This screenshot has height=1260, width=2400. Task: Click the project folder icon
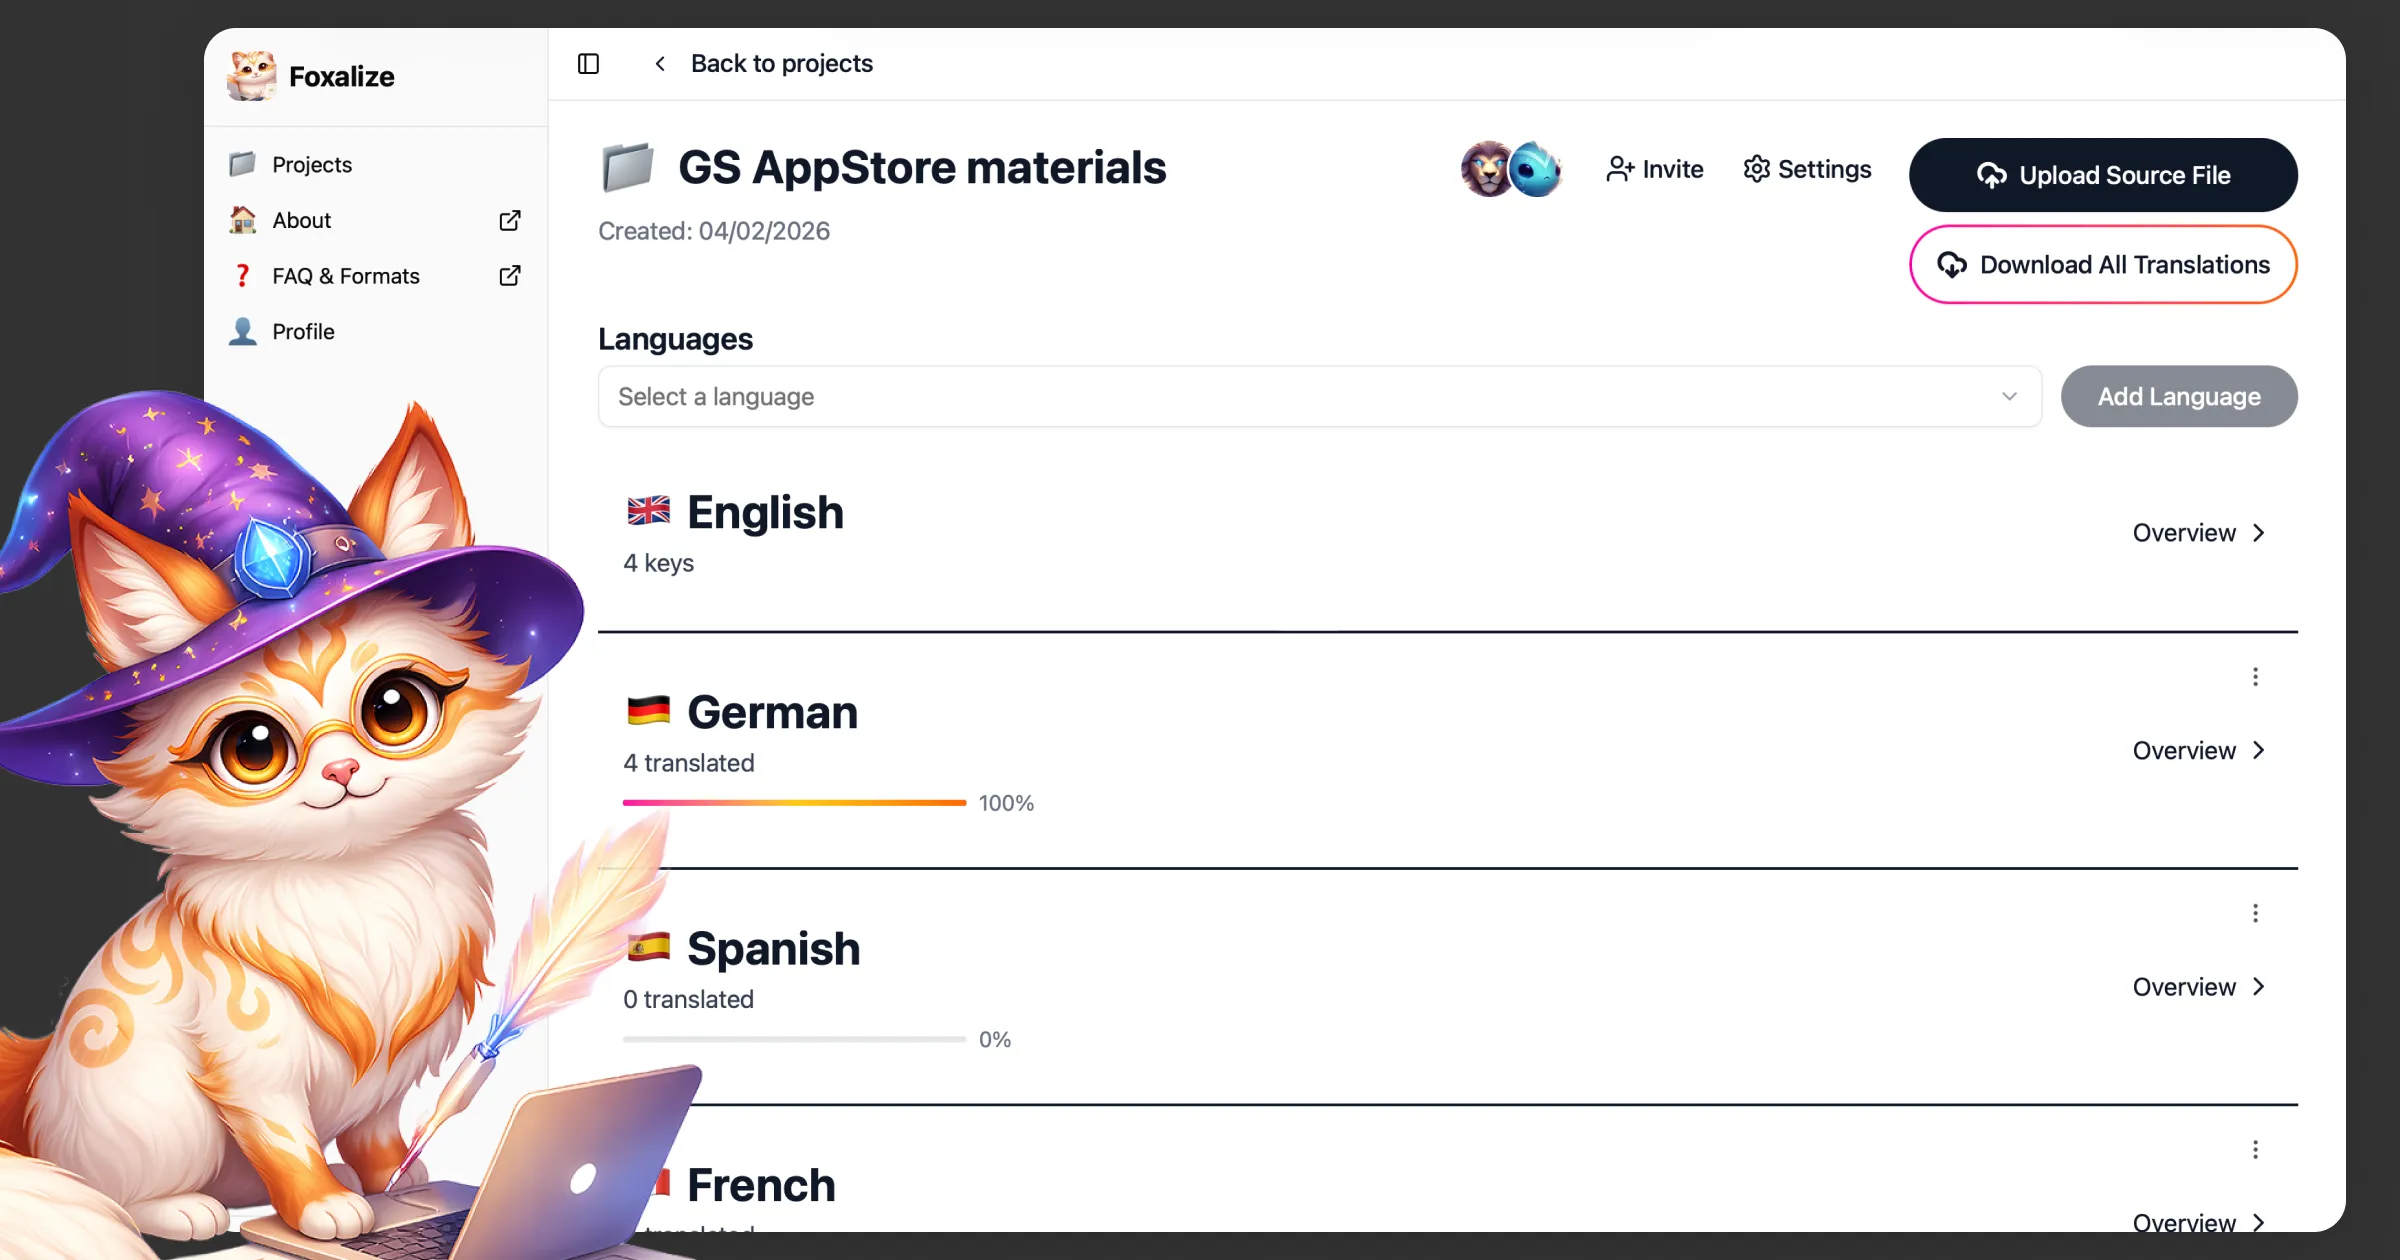tap(628, 167)
